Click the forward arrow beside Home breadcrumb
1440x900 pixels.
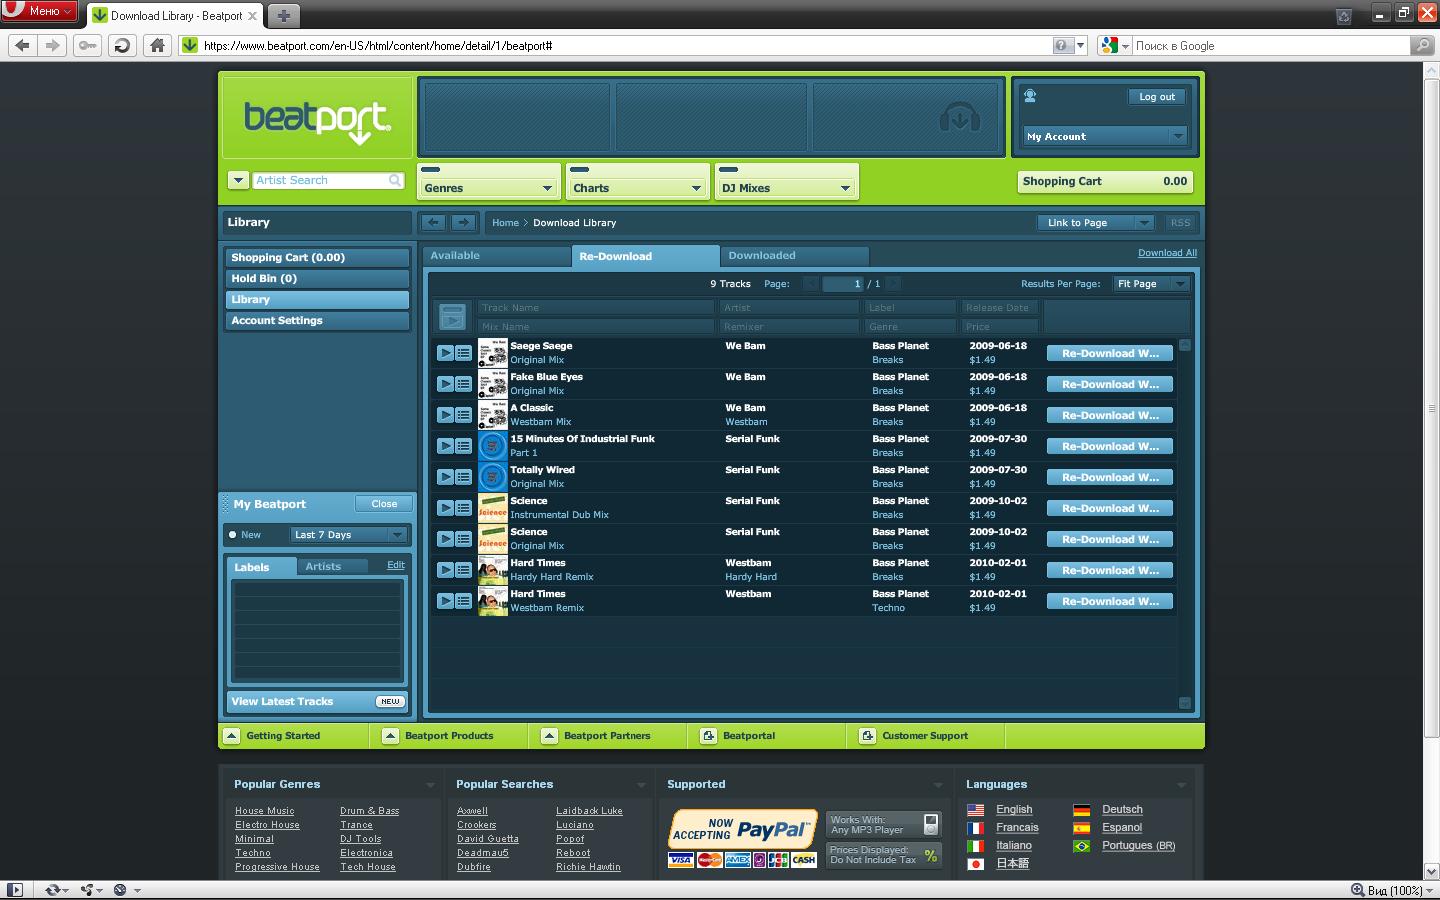(x=462, y=223)
